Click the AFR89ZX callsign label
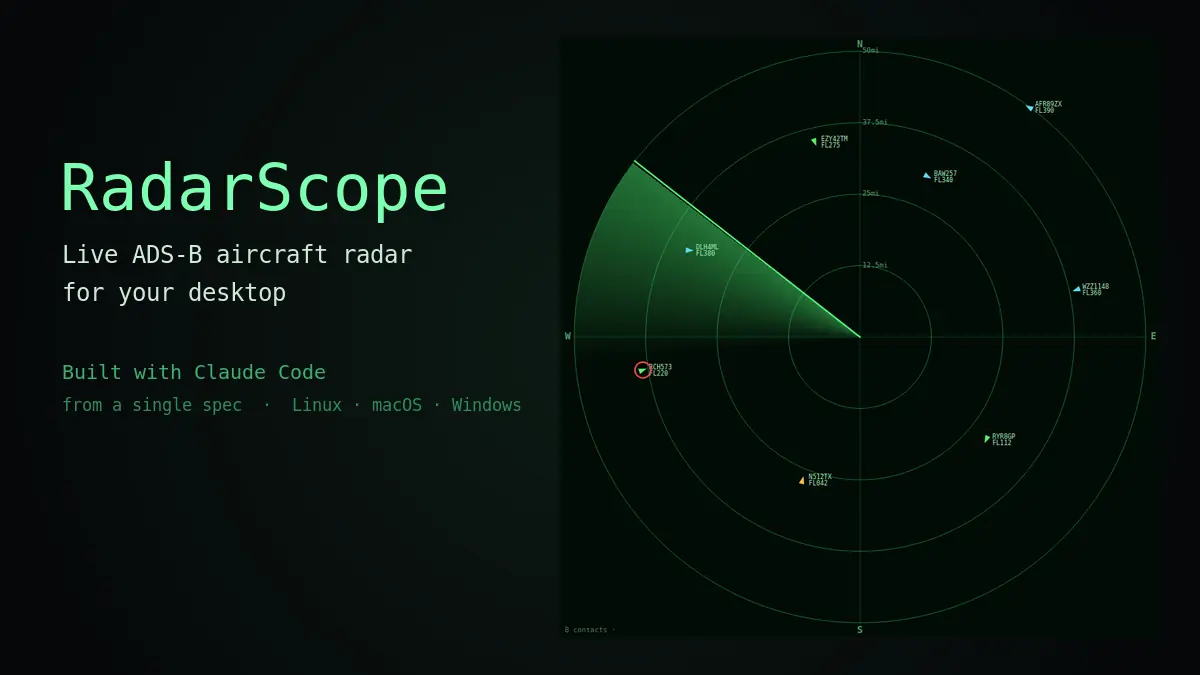Image resolution: width=1200 pixels, height=675 pixels. [1048, 104]
